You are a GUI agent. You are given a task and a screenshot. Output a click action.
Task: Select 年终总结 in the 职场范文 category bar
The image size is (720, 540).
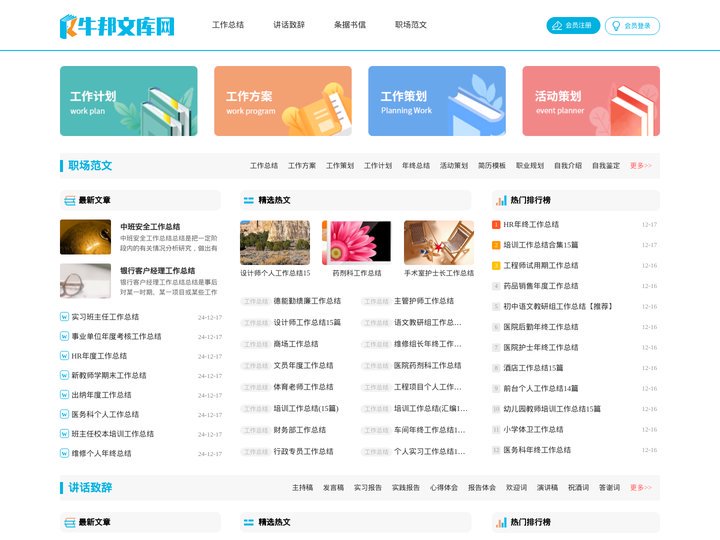[416, 166]
